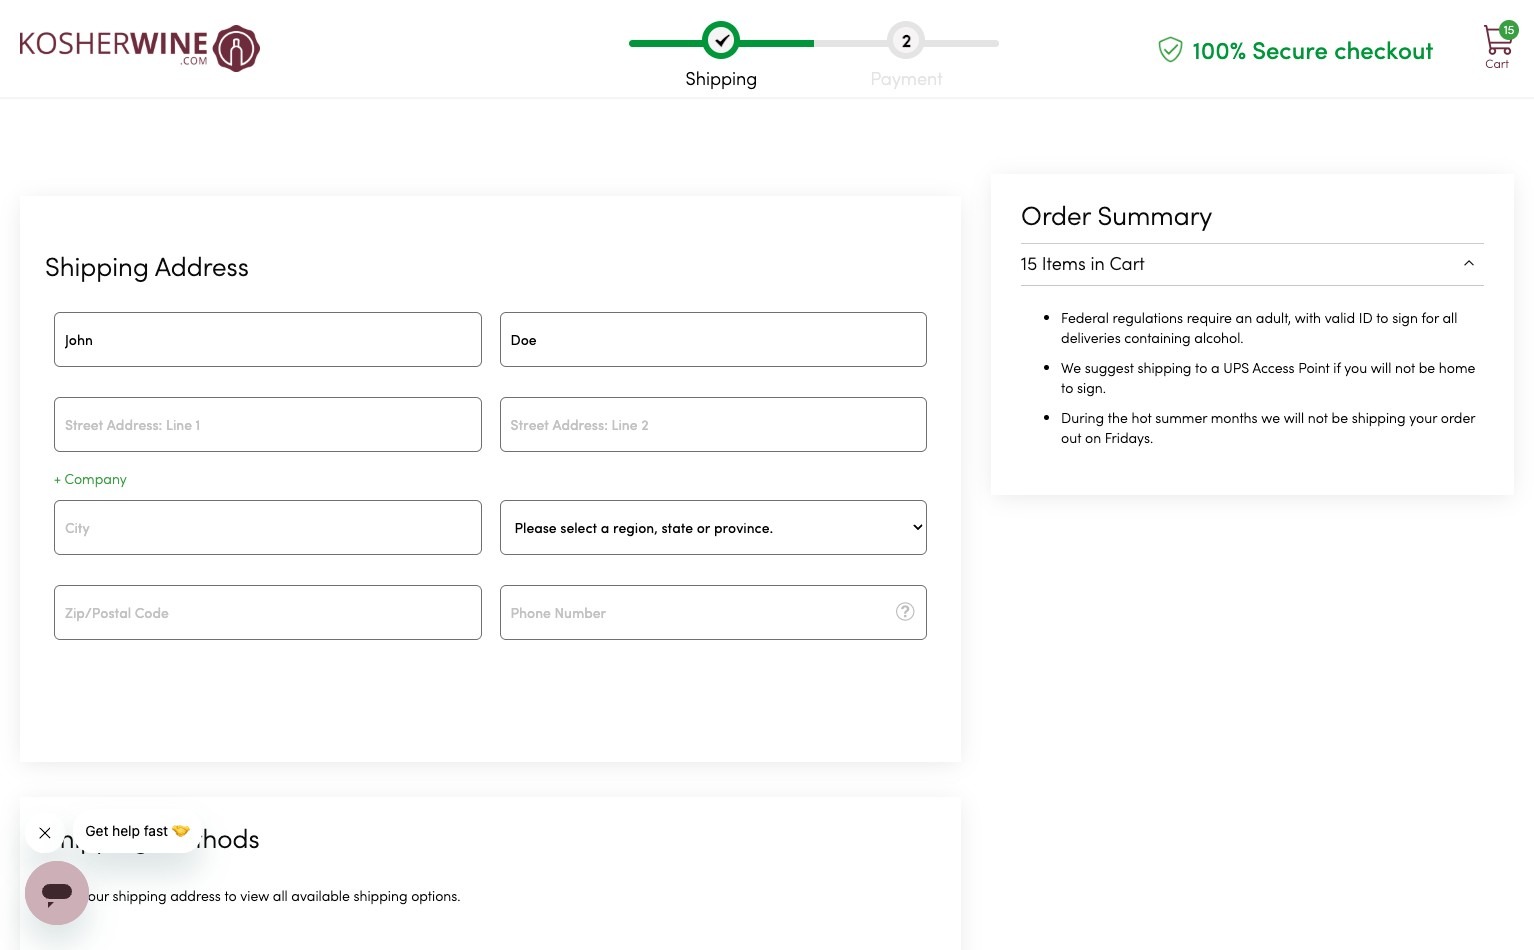Focus the Phone Number field
Image resolution: width=1534 pixels, height=950 pixels.
(x=713, y=613)
